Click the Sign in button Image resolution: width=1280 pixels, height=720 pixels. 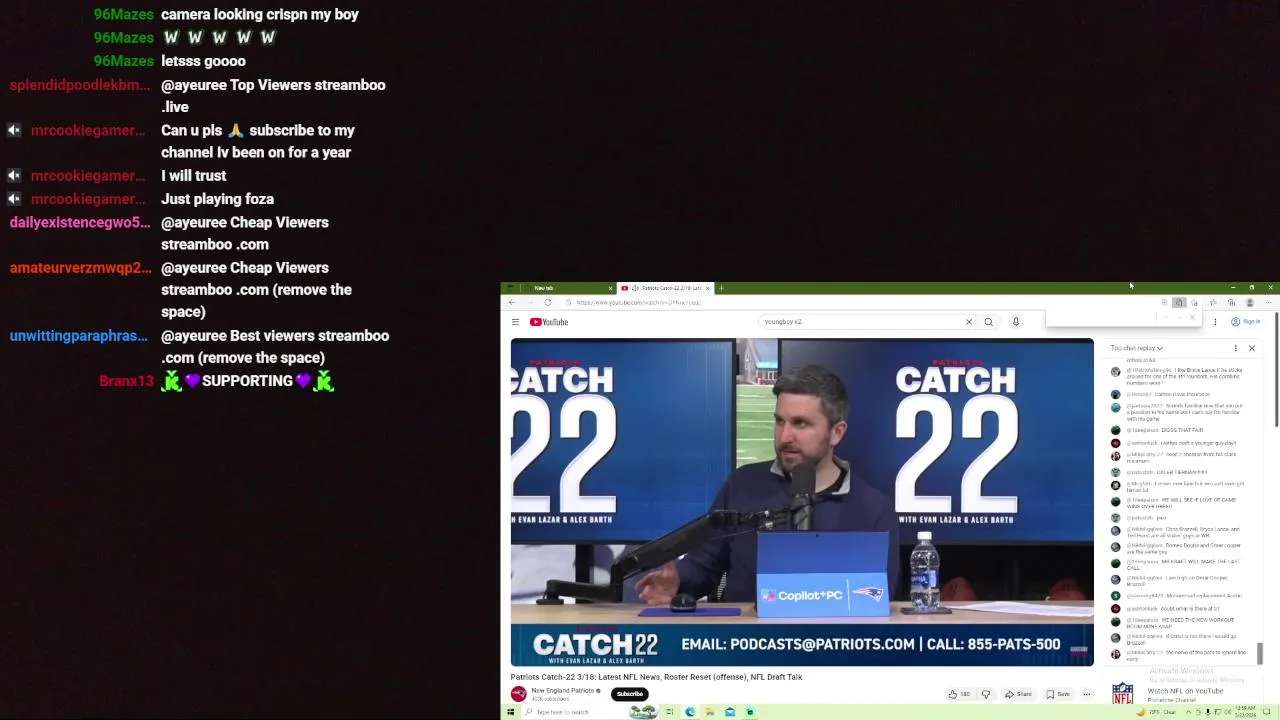1246,322
